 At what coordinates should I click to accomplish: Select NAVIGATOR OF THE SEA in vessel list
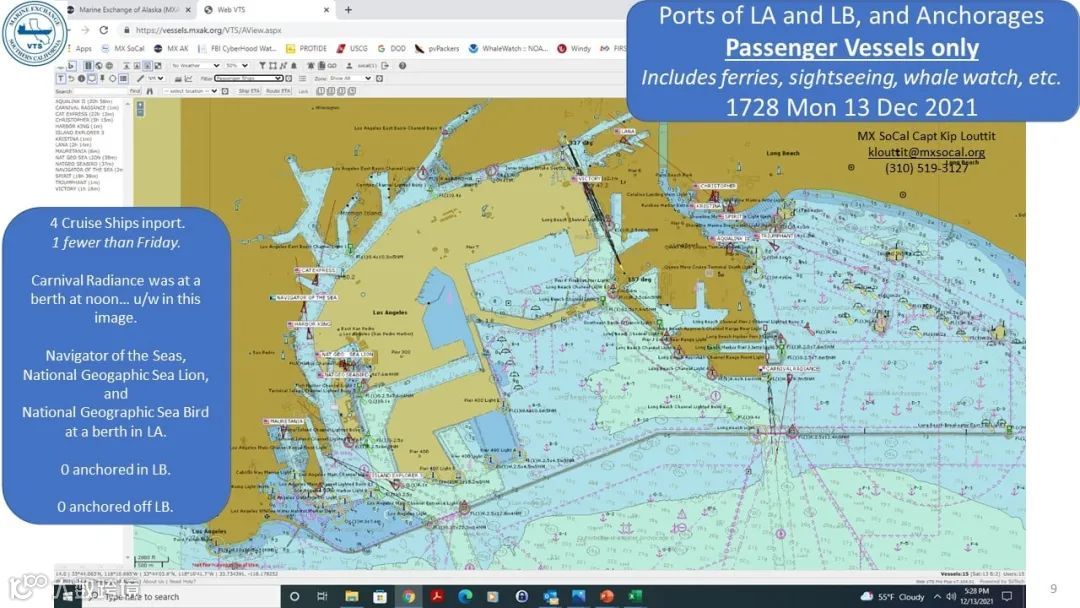tap(89, 169)
